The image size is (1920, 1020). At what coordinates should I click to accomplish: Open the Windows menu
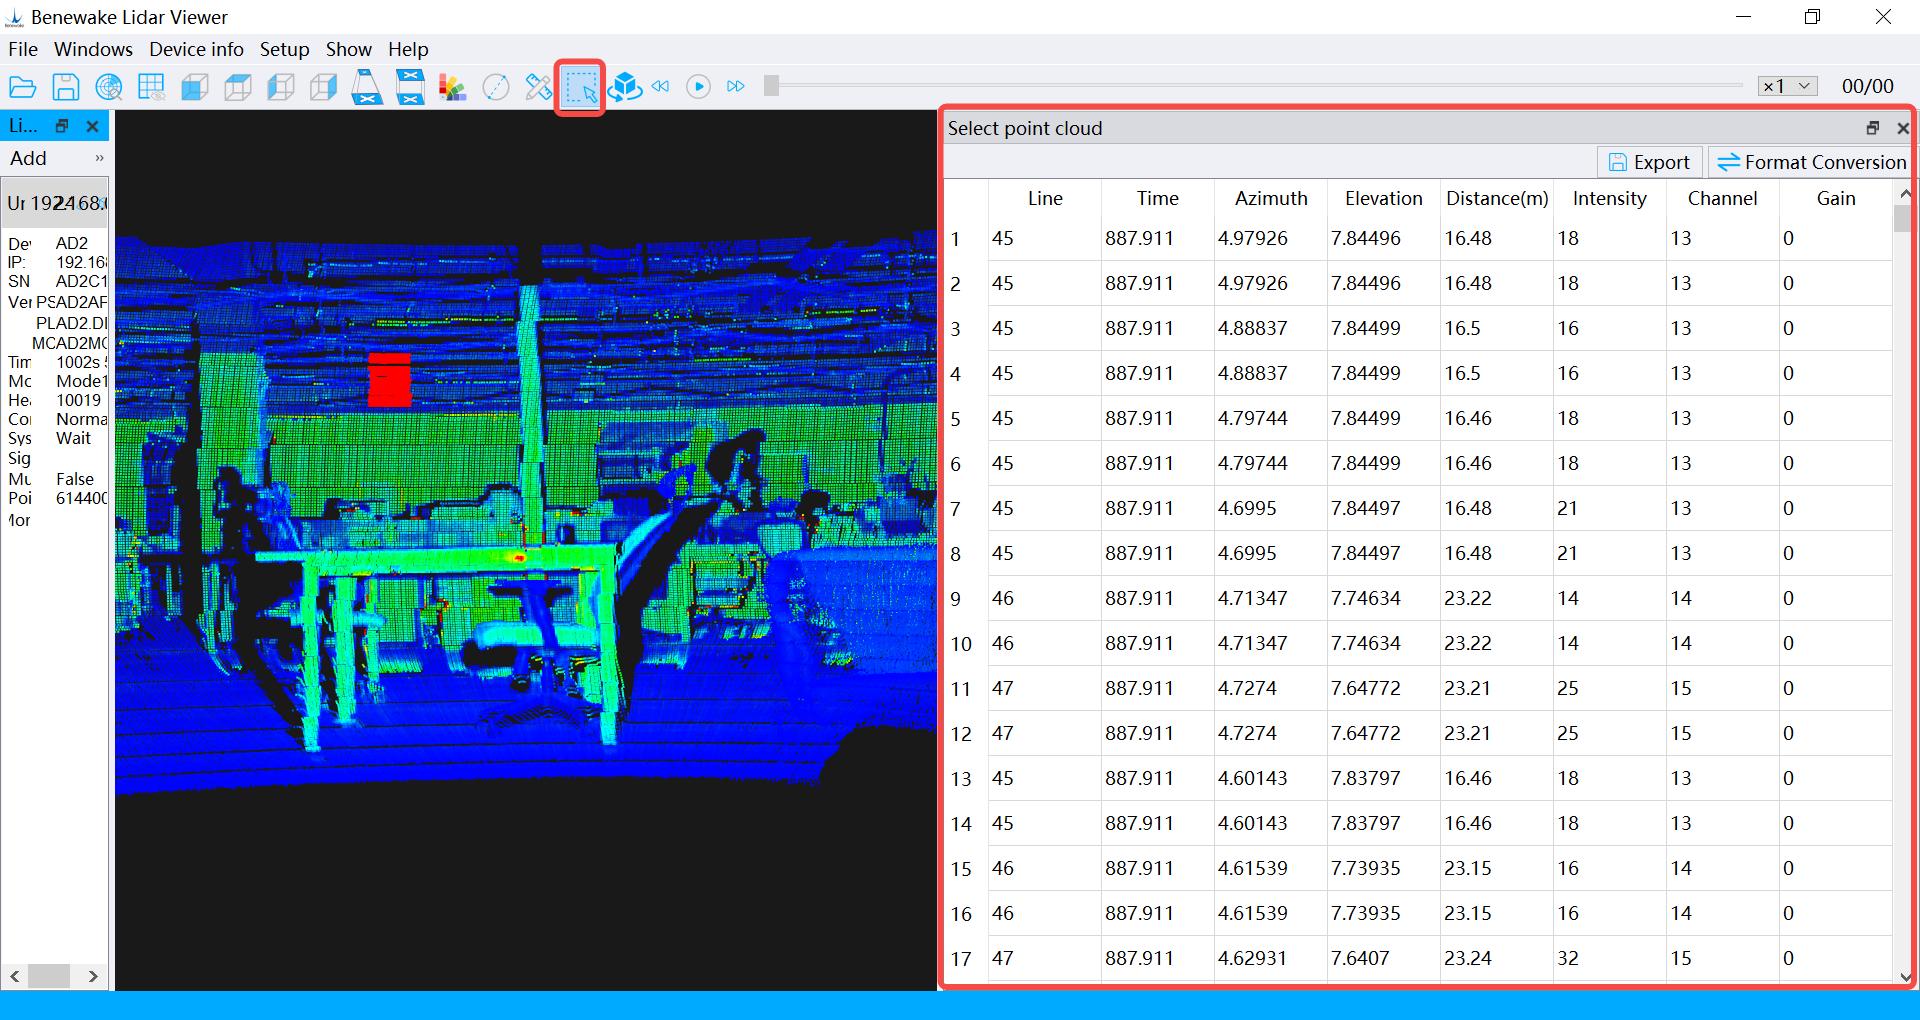(x=93, y=49)
